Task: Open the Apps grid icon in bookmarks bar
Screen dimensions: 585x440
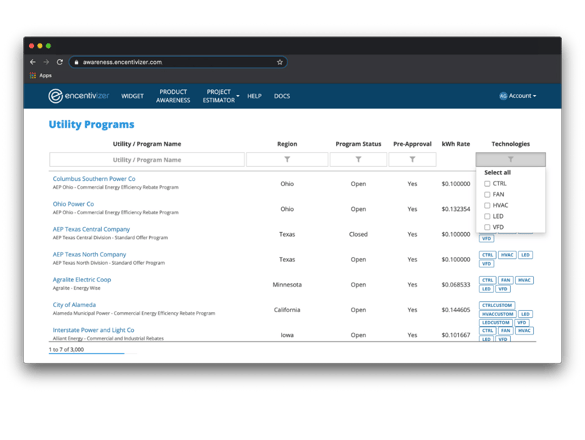Action: click(x=33, y=75)
